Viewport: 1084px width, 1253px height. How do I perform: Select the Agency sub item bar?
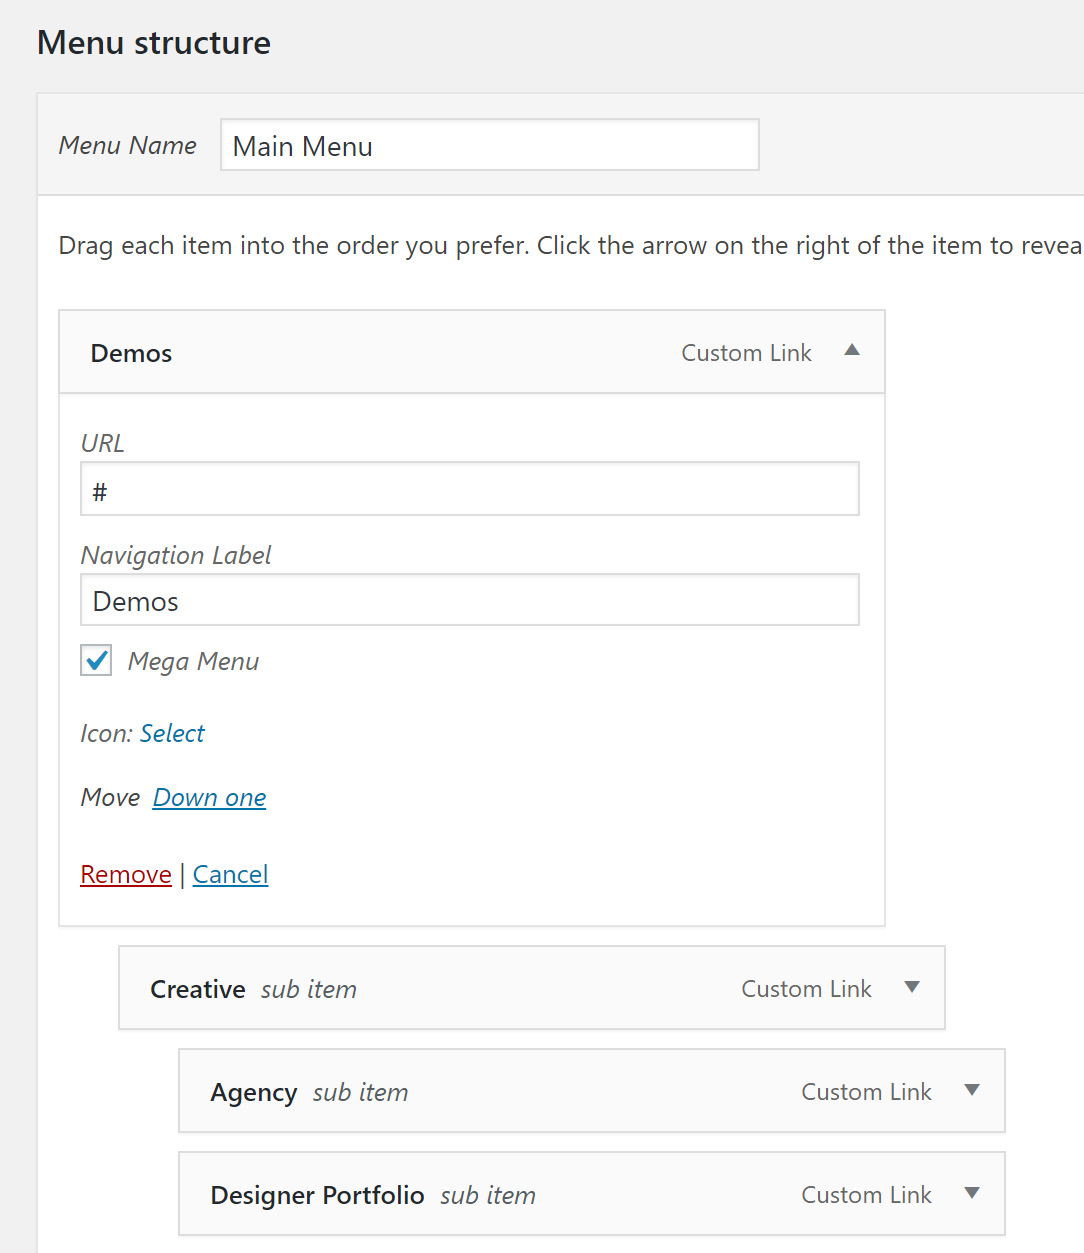point(592,1091)
